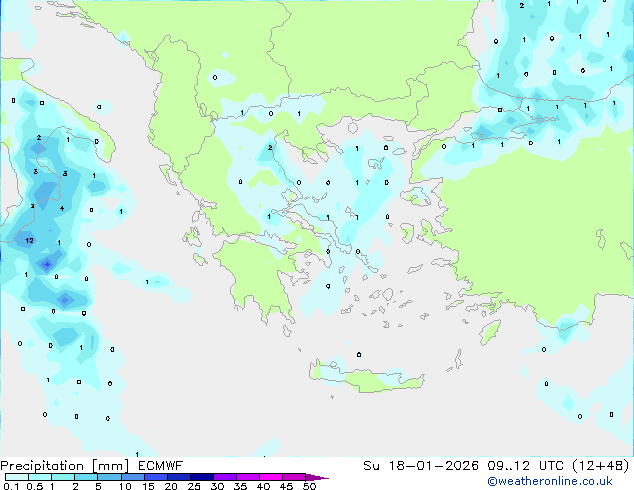Screen dimensions: 634x490
Task: Click the 15–20 mm legend swatch
Action: (x=156, y=477)
